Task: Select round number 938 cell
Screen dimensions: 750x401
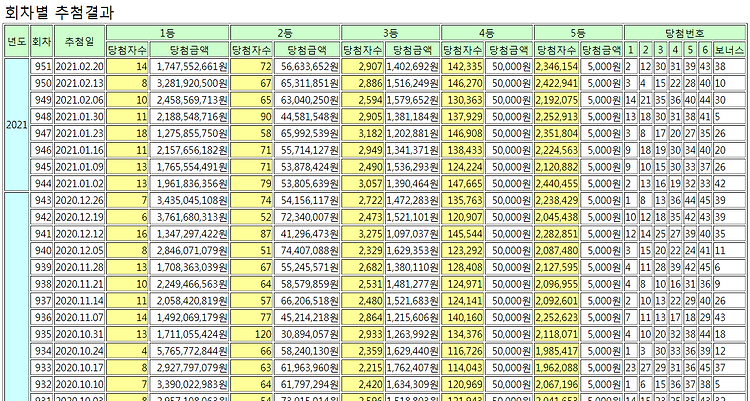Action: tap(42, 284)
